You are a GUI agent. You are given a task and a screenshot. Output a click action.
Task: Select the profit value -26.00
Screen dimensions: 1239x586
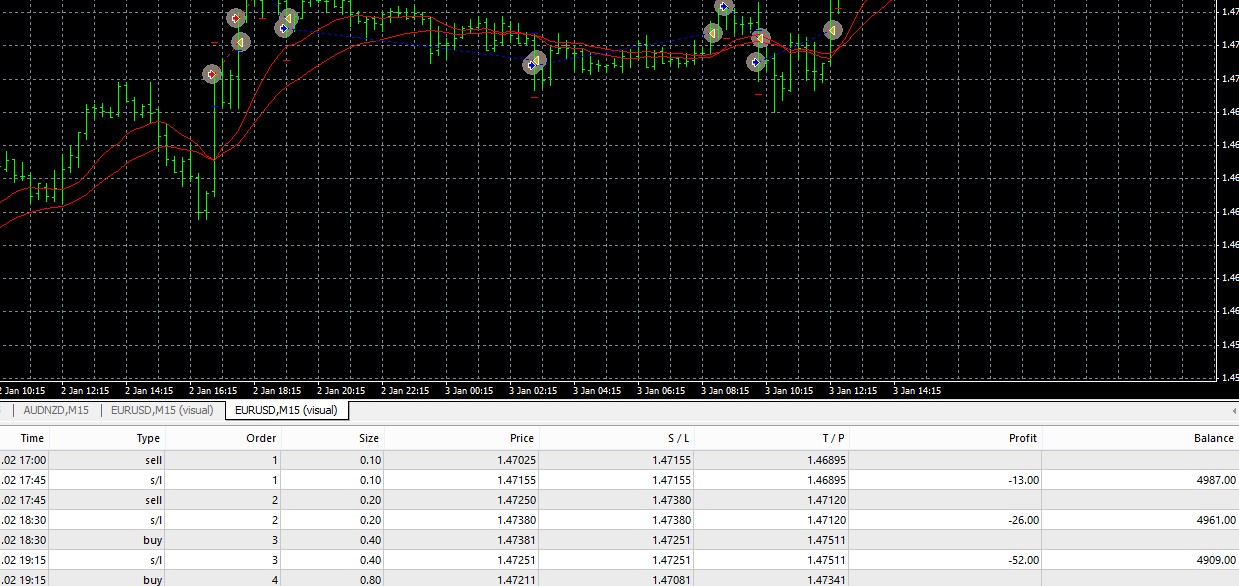[x=1022, y=520]
